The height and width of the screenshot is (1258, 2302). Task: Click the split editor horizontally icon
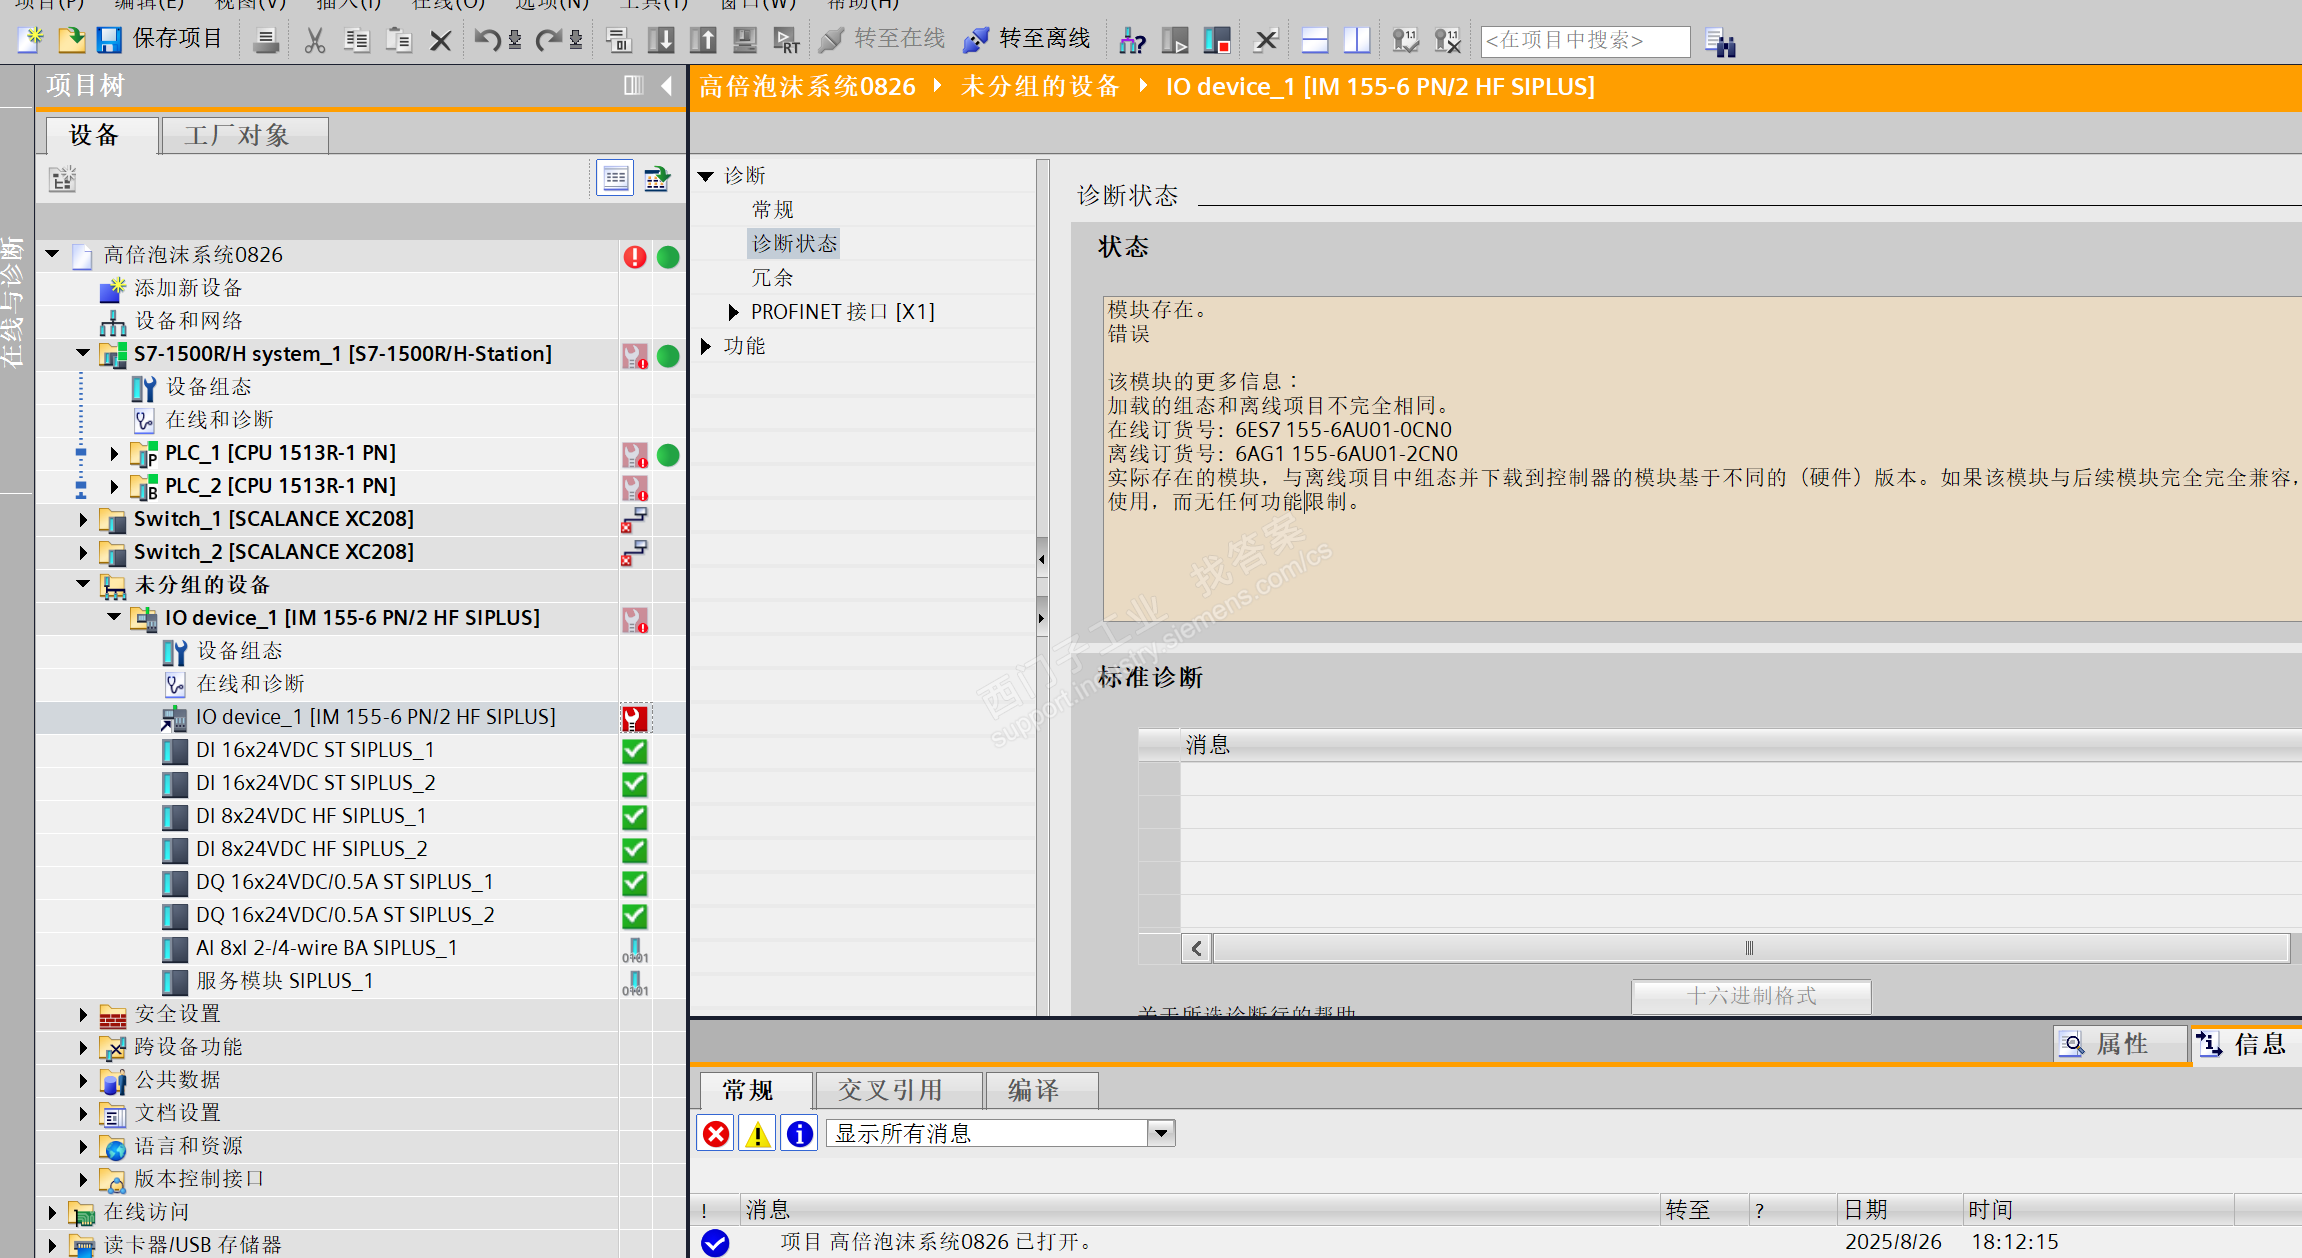tap(1315, 41)
